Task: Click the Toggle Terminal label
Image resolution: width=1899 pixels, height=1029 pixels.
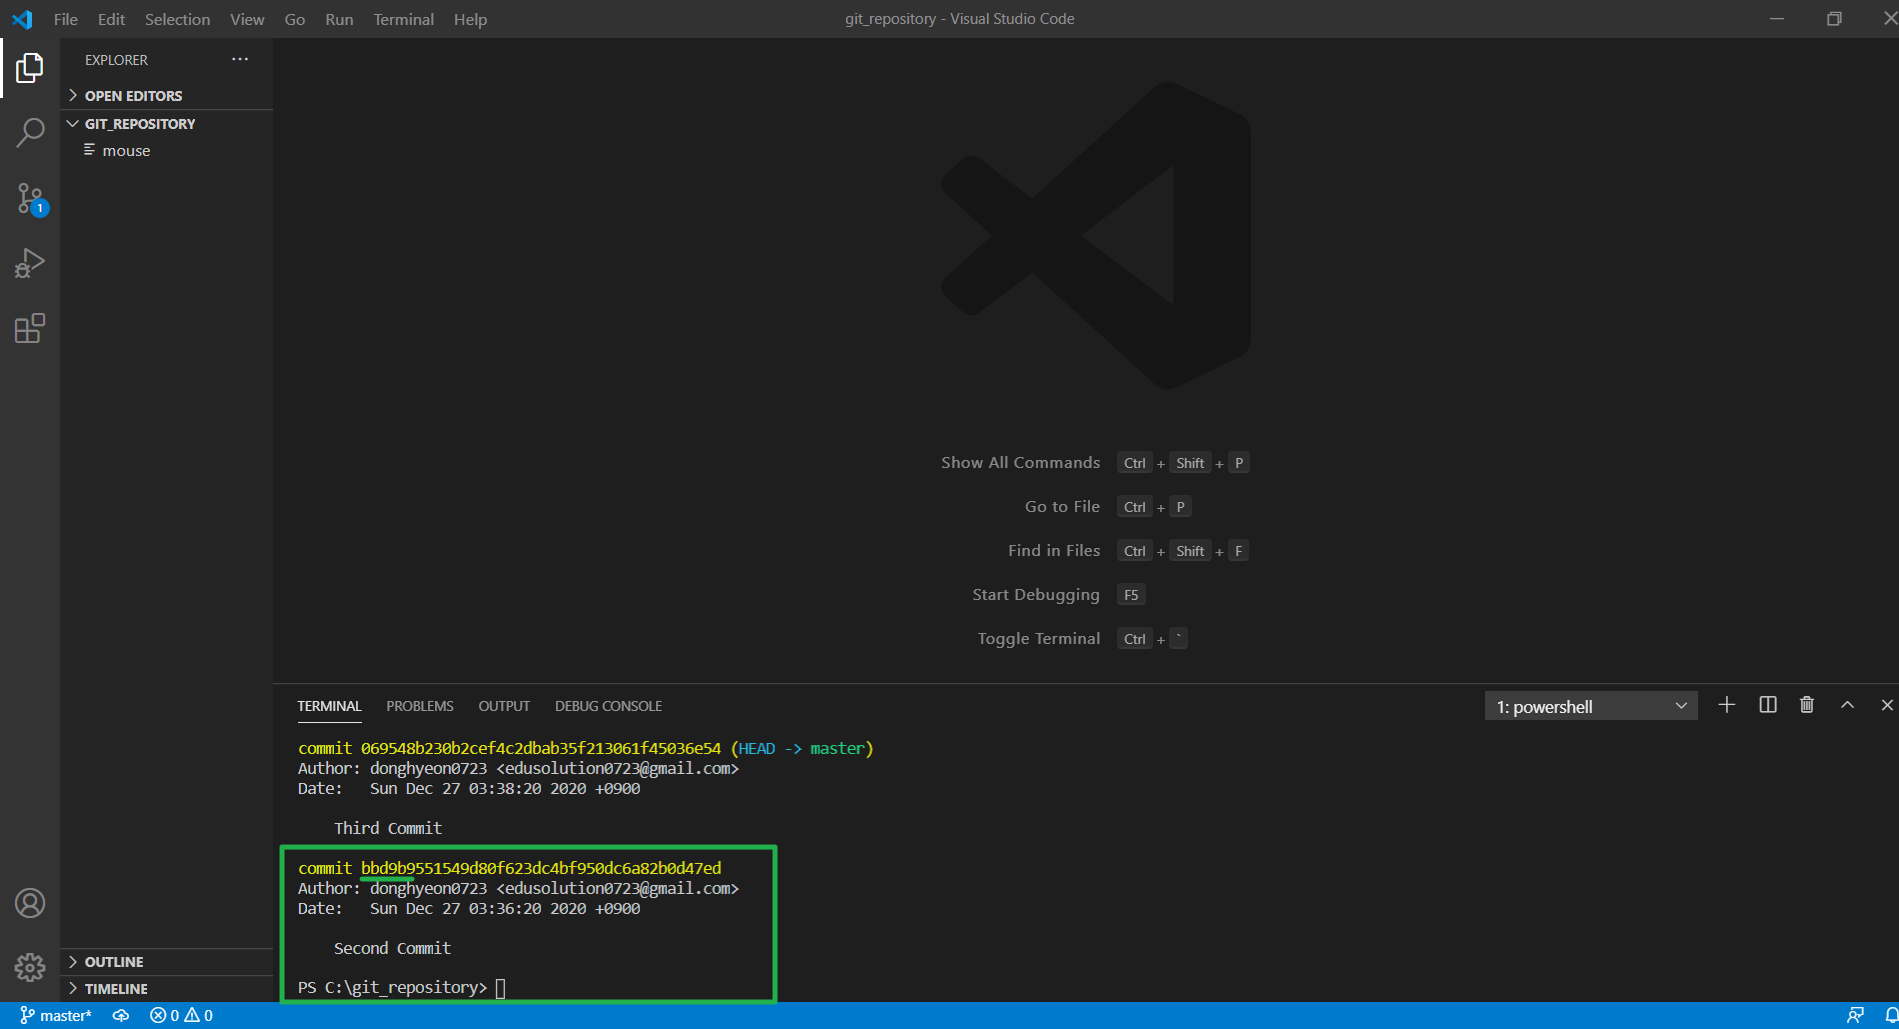Action: coord(1039,638)
